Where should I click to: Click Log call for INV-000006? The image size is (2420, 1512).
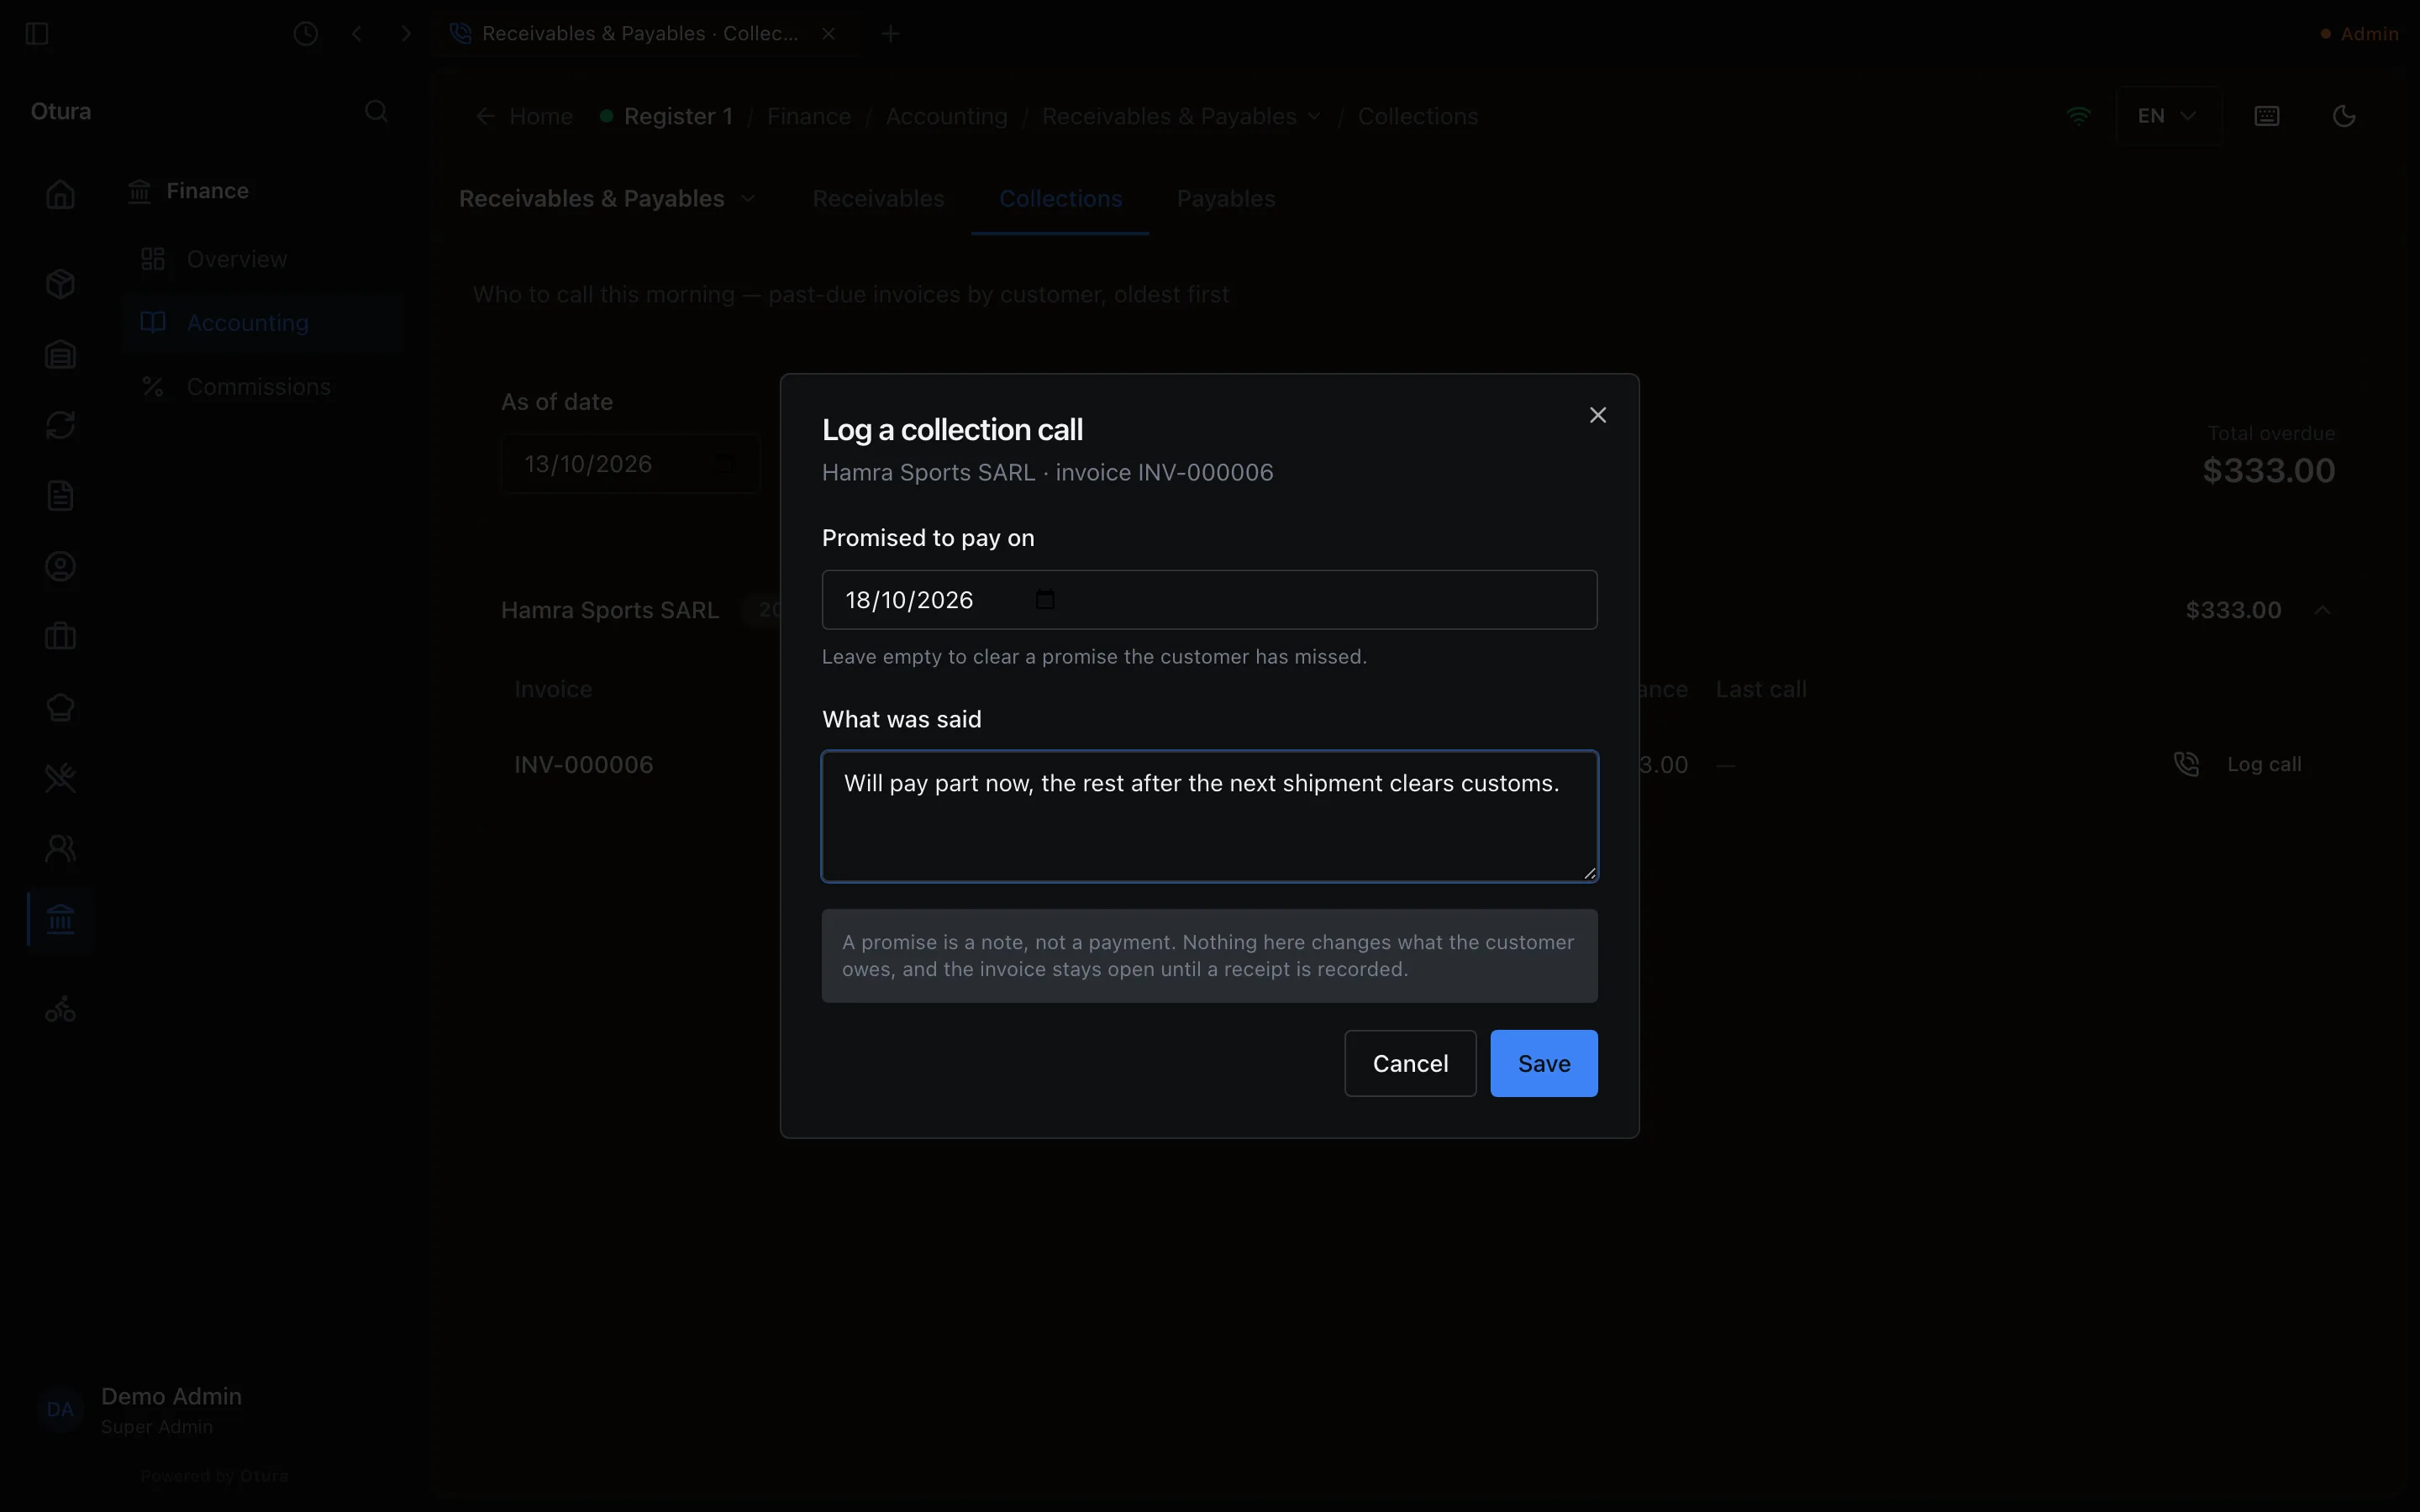[x=2238, y=764]
